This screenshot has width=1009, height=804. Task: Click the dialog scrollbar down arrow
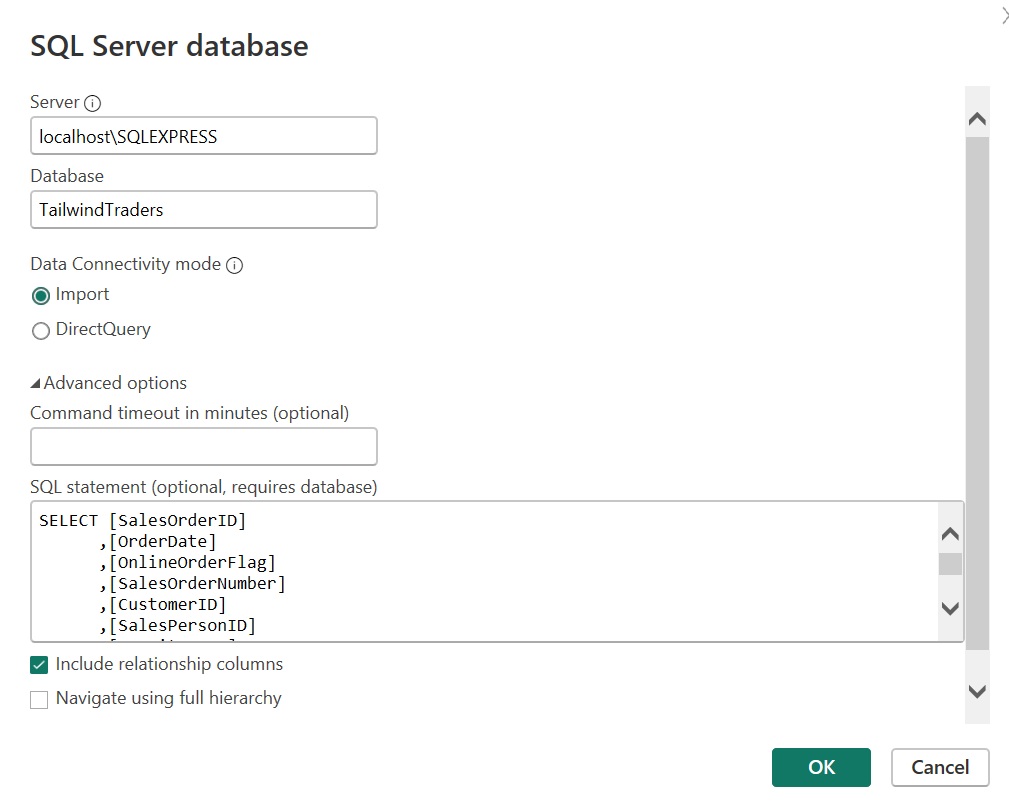(x=977, y=692)
